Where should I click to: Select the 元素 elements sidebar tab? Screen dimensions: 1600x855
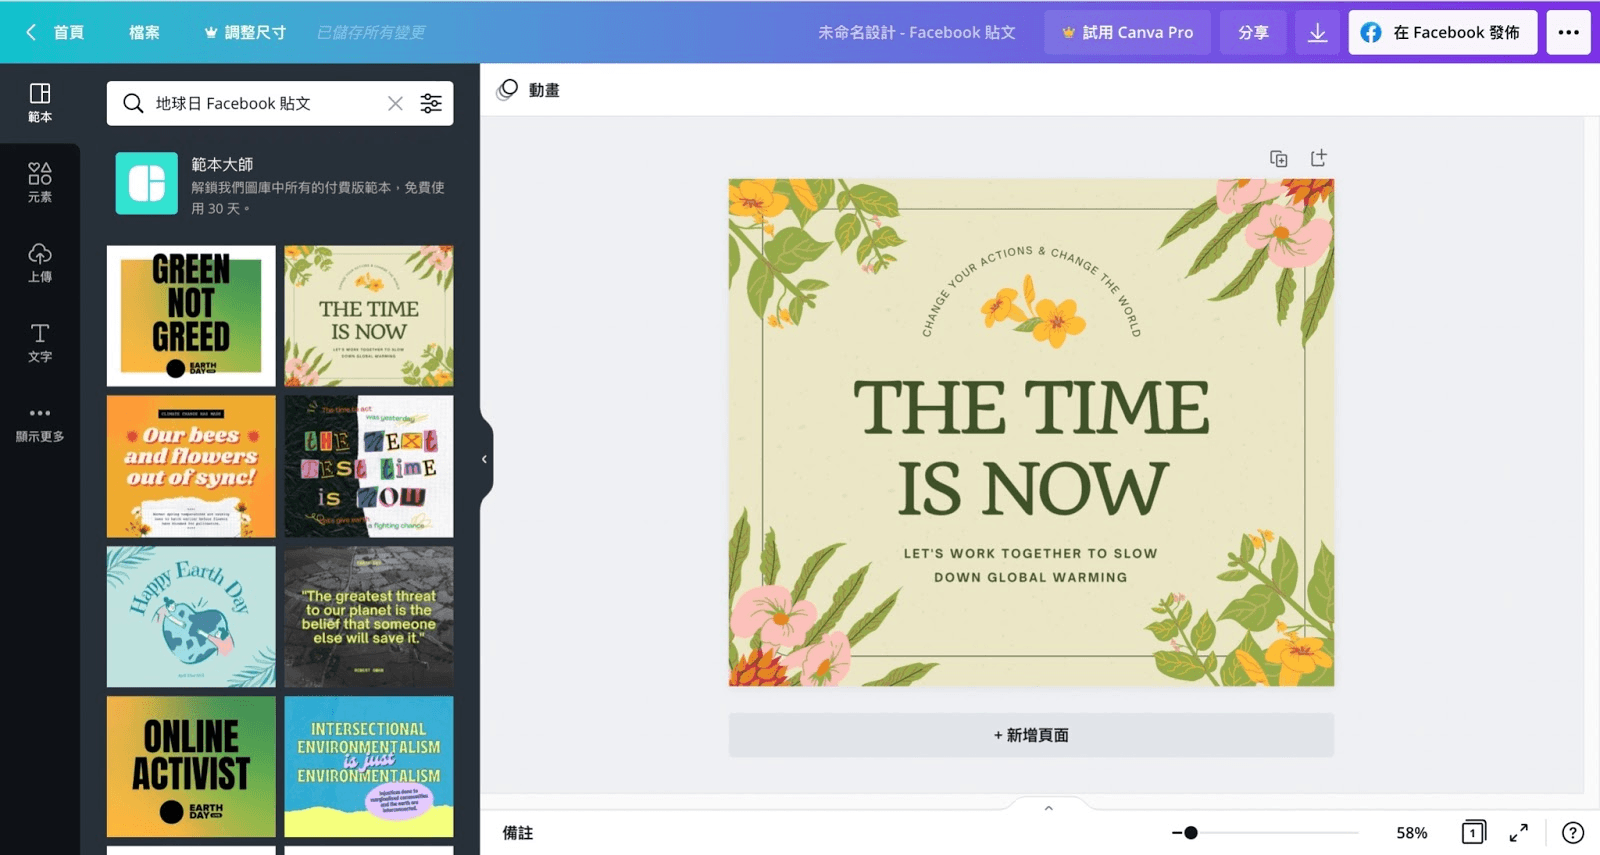(40, 183)
